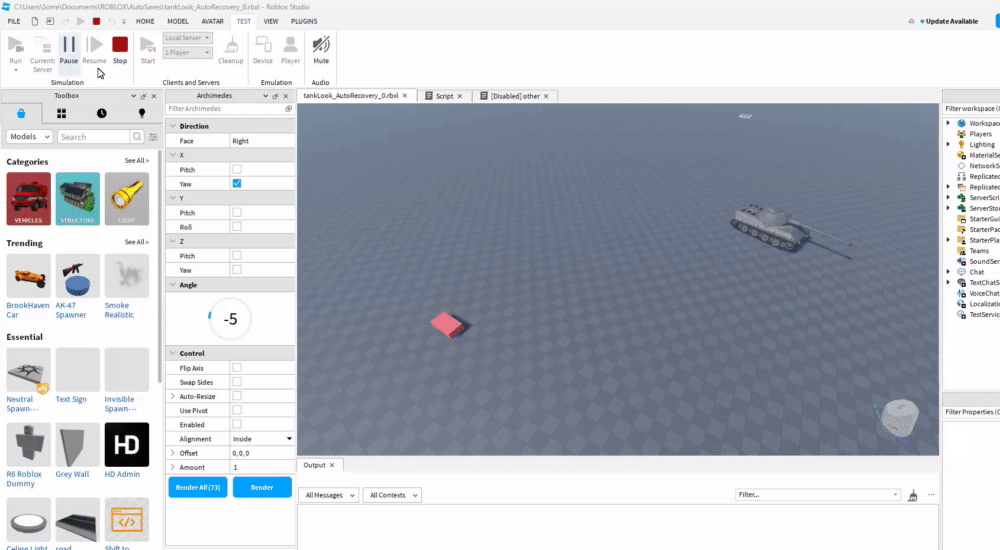Click the Toolbox search magnifier icon
The height and width of the screenshot is (550, 1000).
137,137
